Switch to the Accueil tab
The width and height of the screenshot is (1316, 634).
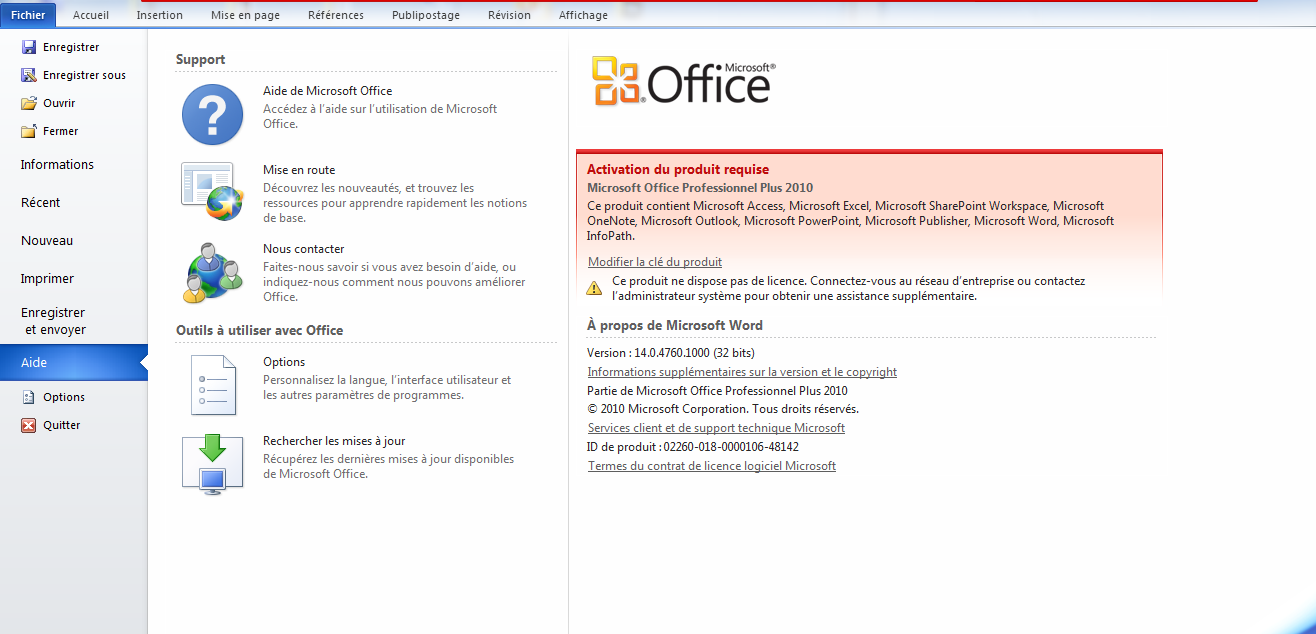coord(91,15)
